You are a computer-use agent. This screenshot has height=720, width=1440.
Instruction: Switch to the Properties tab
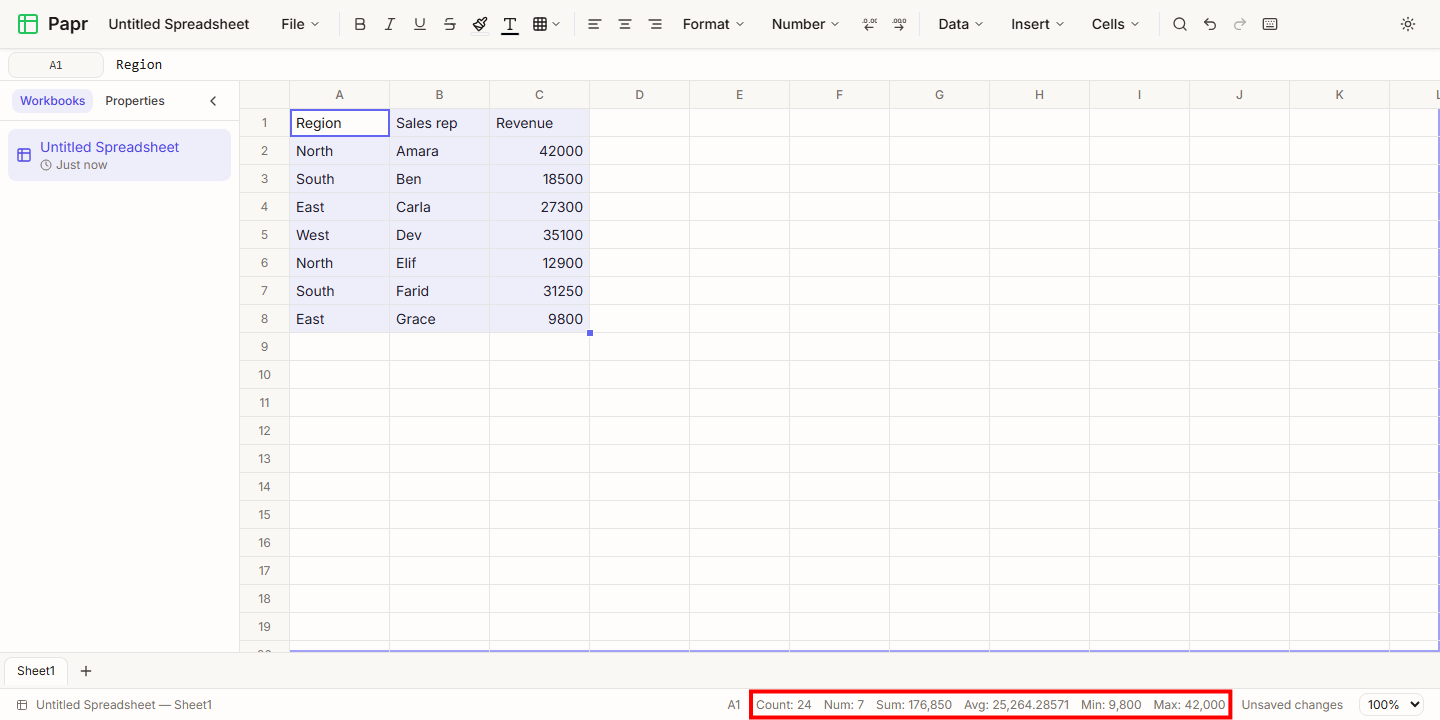[x=135, y=101]
